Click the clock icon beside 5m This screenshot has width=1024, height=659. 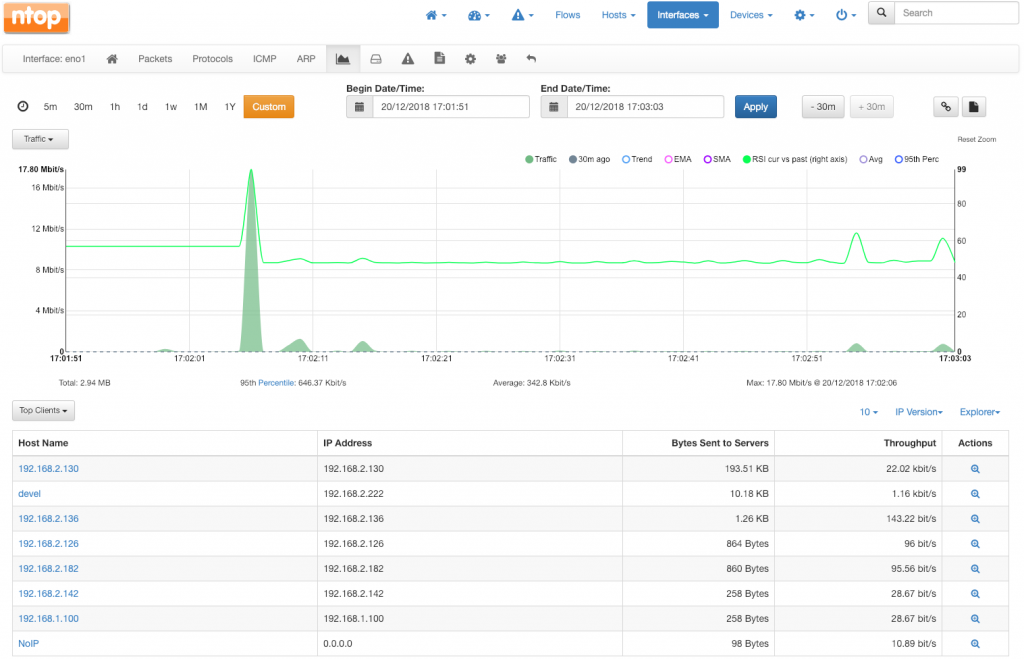click(23, 106)
